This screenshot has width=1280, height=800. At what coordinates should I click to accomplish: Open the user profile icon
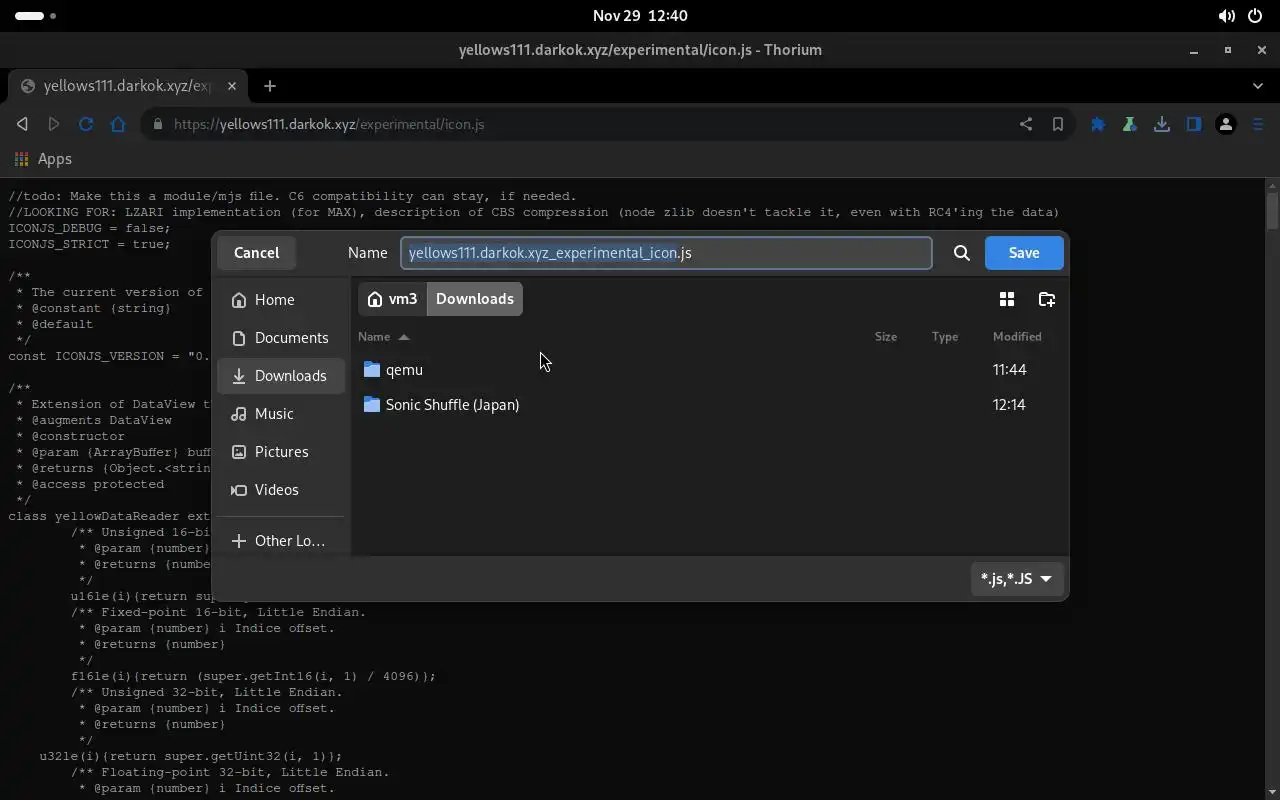pos(1226,124)
